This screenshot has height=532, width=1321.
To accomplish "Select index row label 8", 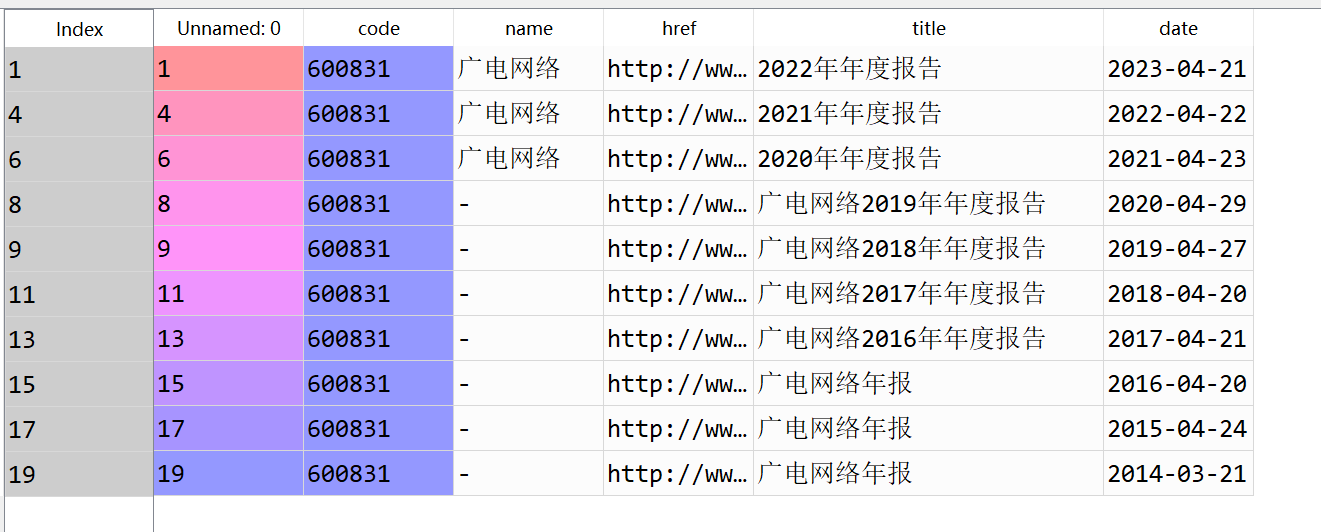I will pyautogui.click(x=79, y=204).
